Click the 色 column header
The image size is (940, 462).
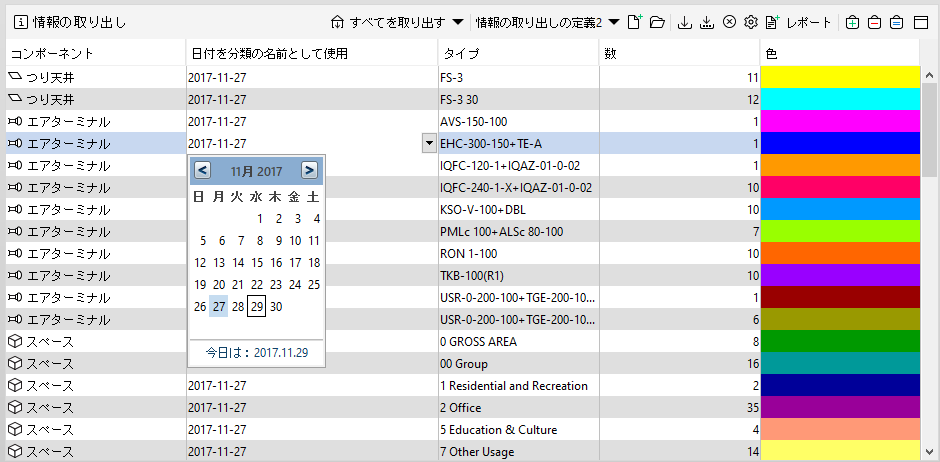(840, 53)
